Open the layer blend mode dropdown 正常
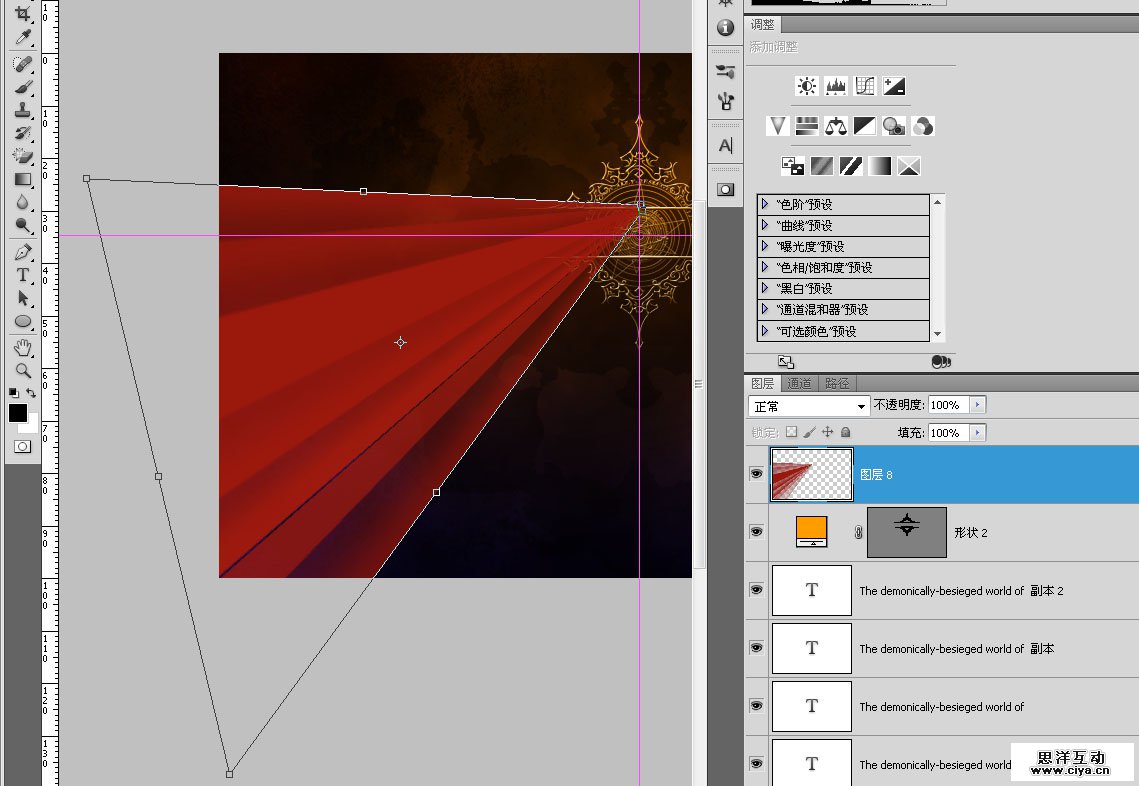This screenshot has width=1139, height=786. (809, 406)
